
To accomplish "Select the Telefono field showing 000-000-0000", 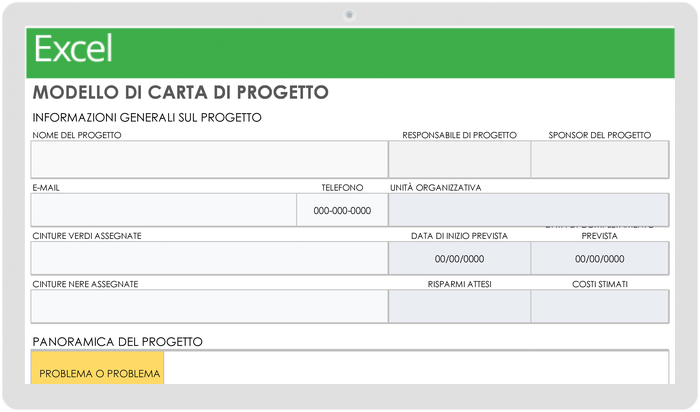I will (342, 210).
